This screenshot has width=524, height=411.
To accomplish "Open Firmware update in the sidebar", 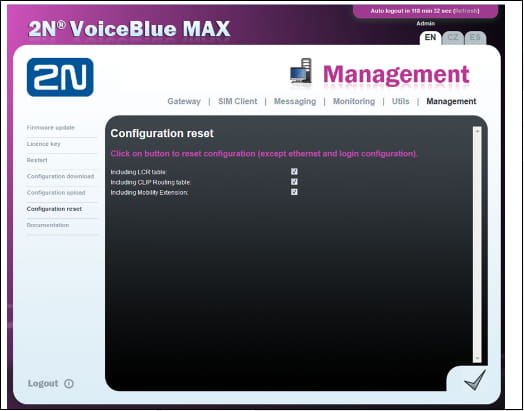I will (x=51, y=128).
